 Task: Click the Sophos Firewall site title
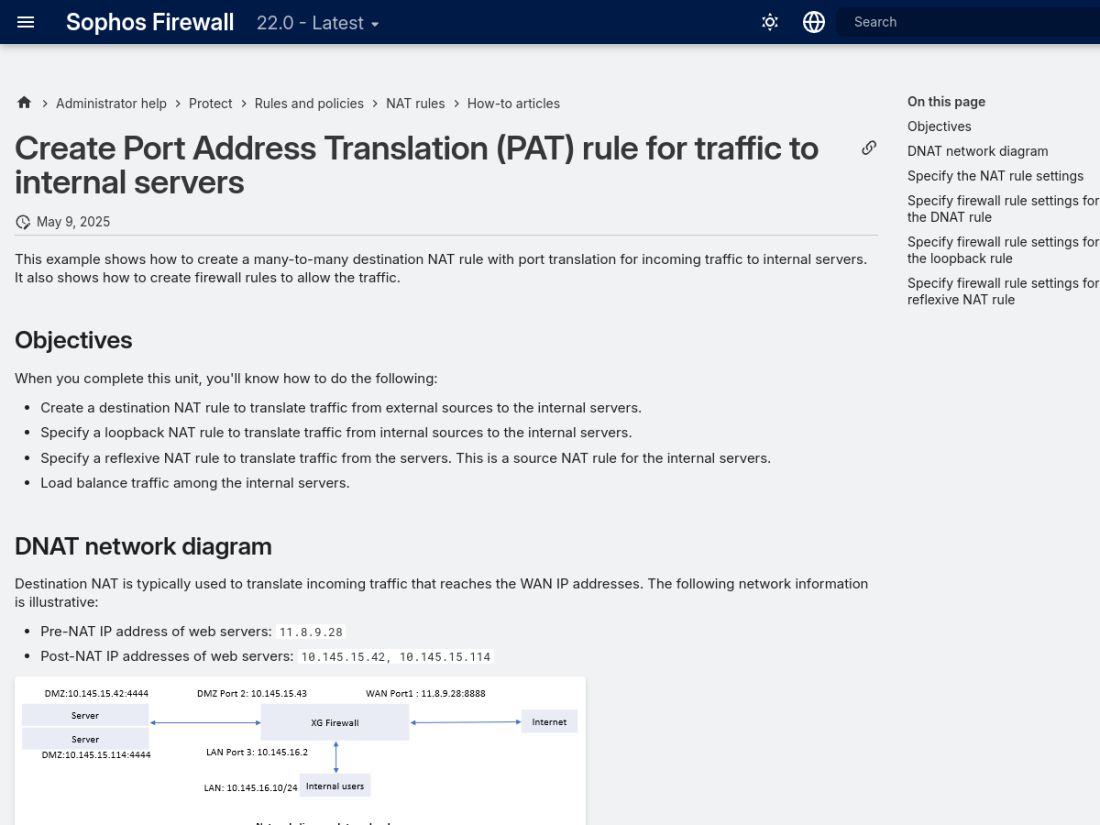click(149, 22)
